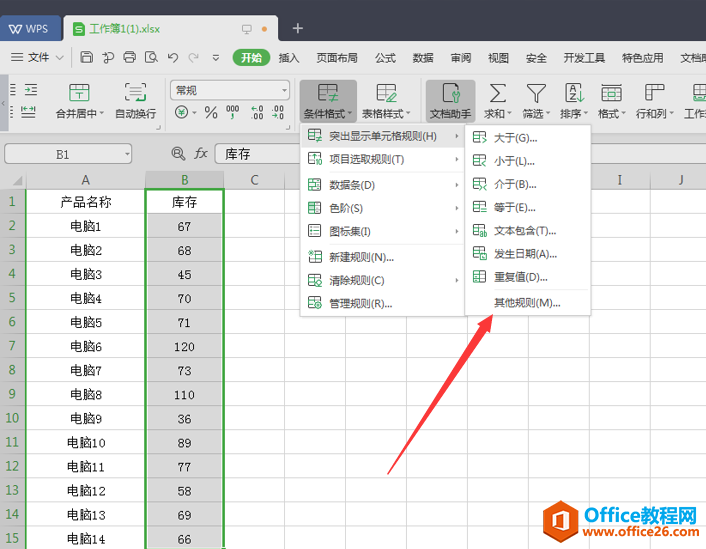Open the 文档助手 document assistant
Screen dimensions: 706x549
click(450, 101)
